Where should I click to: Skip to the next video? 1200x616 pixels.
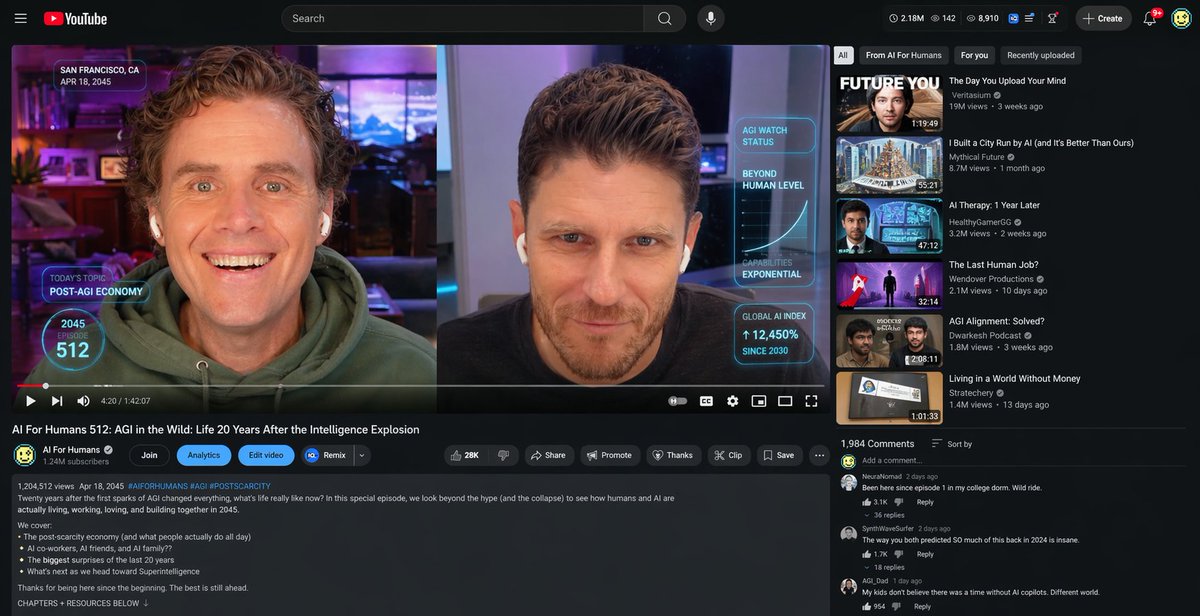pyautogui.click(x=57, y=401)
